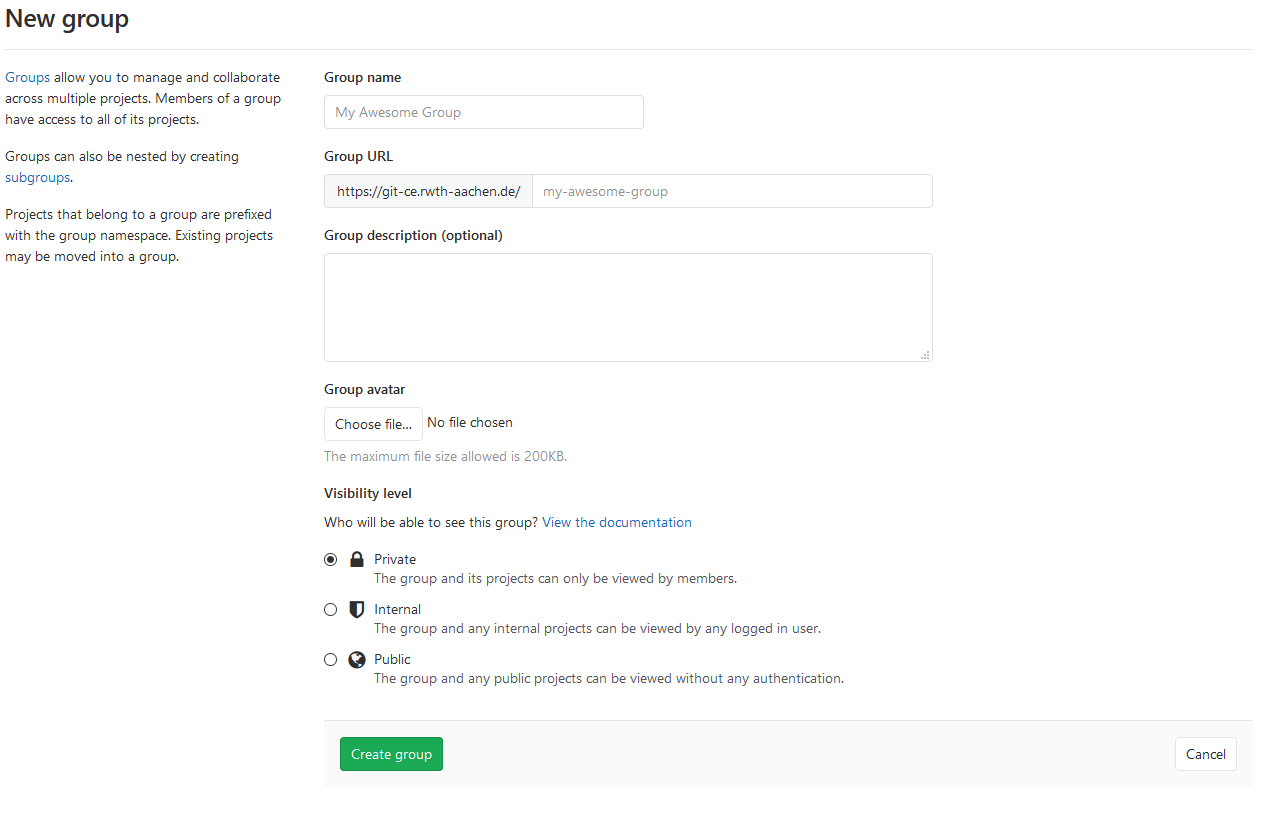Open the Groups link in sidebar text
The image size is (1282, 817).
pos(27,77)
